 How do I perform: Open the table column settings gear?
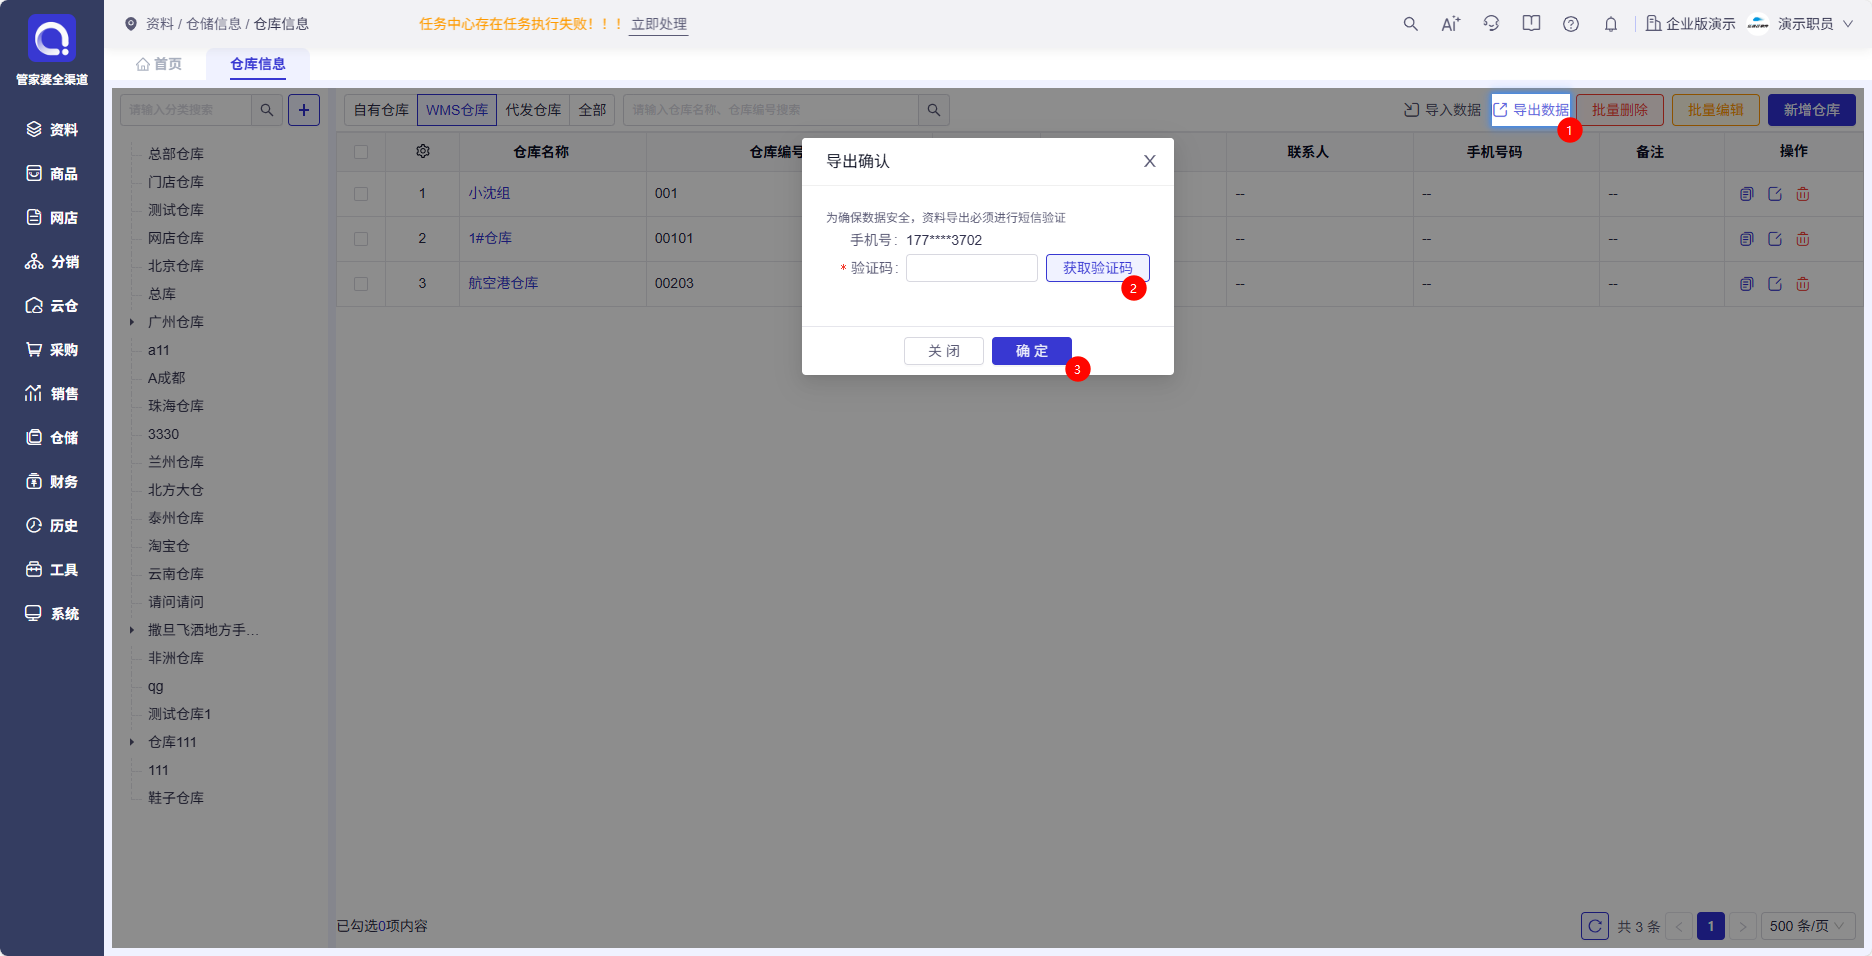(x=423, y=151)
